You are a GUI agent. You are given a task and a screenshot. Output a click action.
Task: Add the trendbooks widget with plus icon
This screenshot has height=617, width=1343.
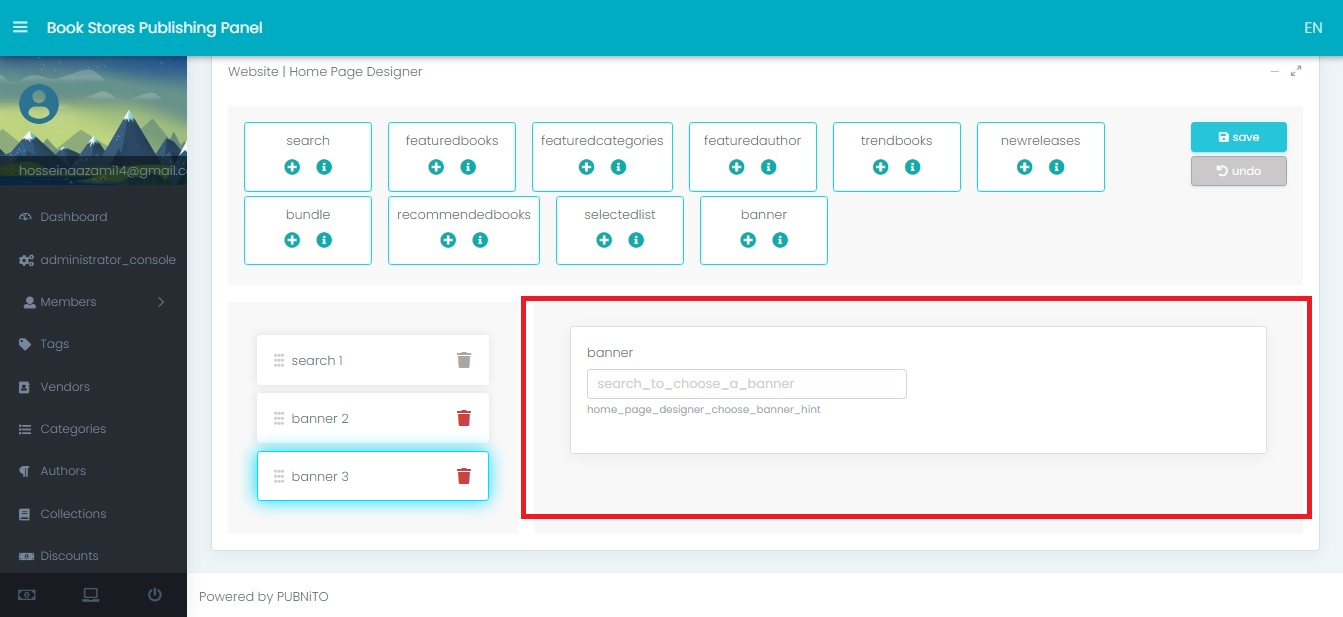click(x=880, y=167)
